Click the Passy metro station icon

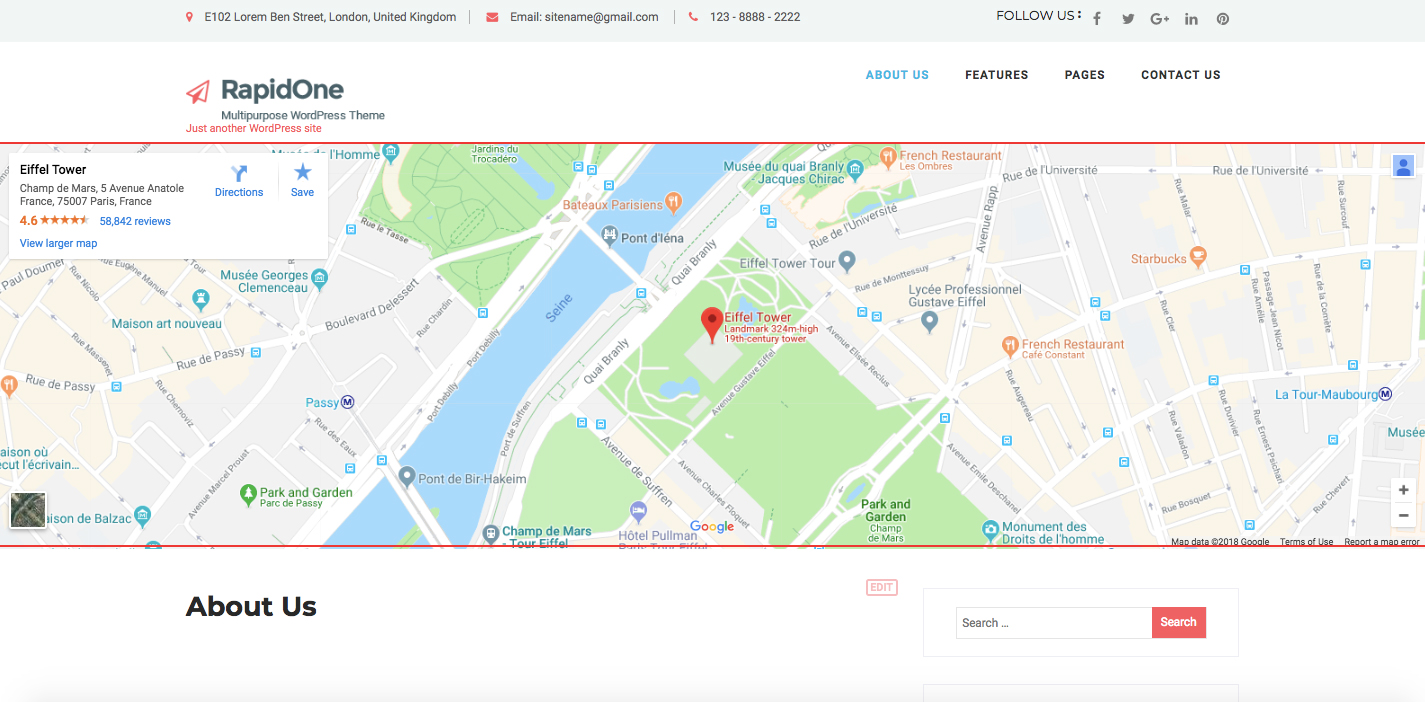(x=348, y=403)
